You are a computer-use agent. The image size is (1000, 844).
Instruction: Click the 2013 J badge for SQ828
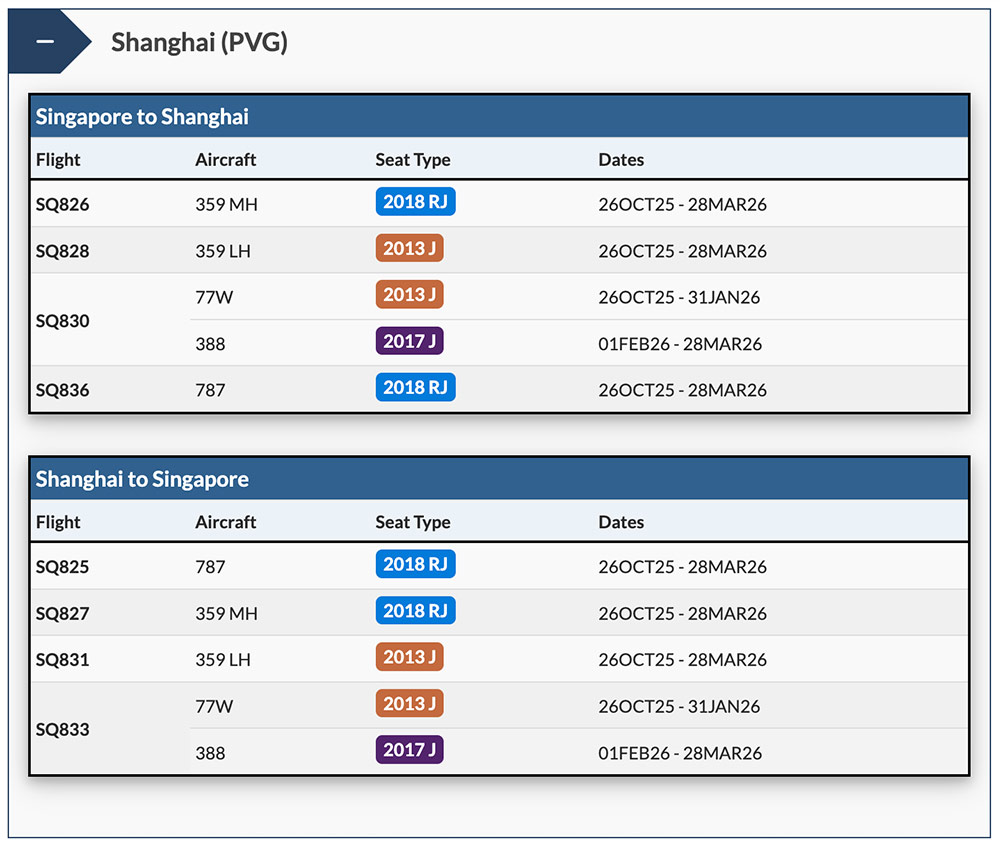409,249
